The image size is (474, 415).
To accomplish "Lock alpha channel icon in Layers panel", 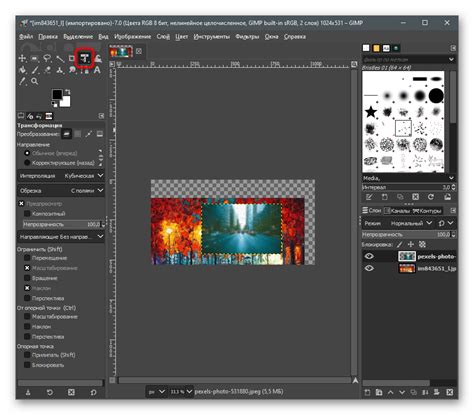I will (422, 244).
